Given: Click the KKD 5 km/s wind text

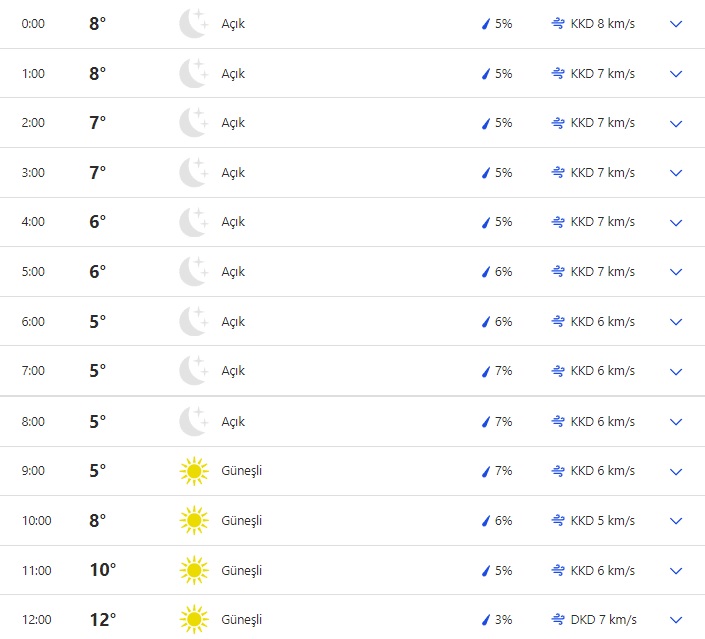Looking at the screenshot, I should [602, 521].
